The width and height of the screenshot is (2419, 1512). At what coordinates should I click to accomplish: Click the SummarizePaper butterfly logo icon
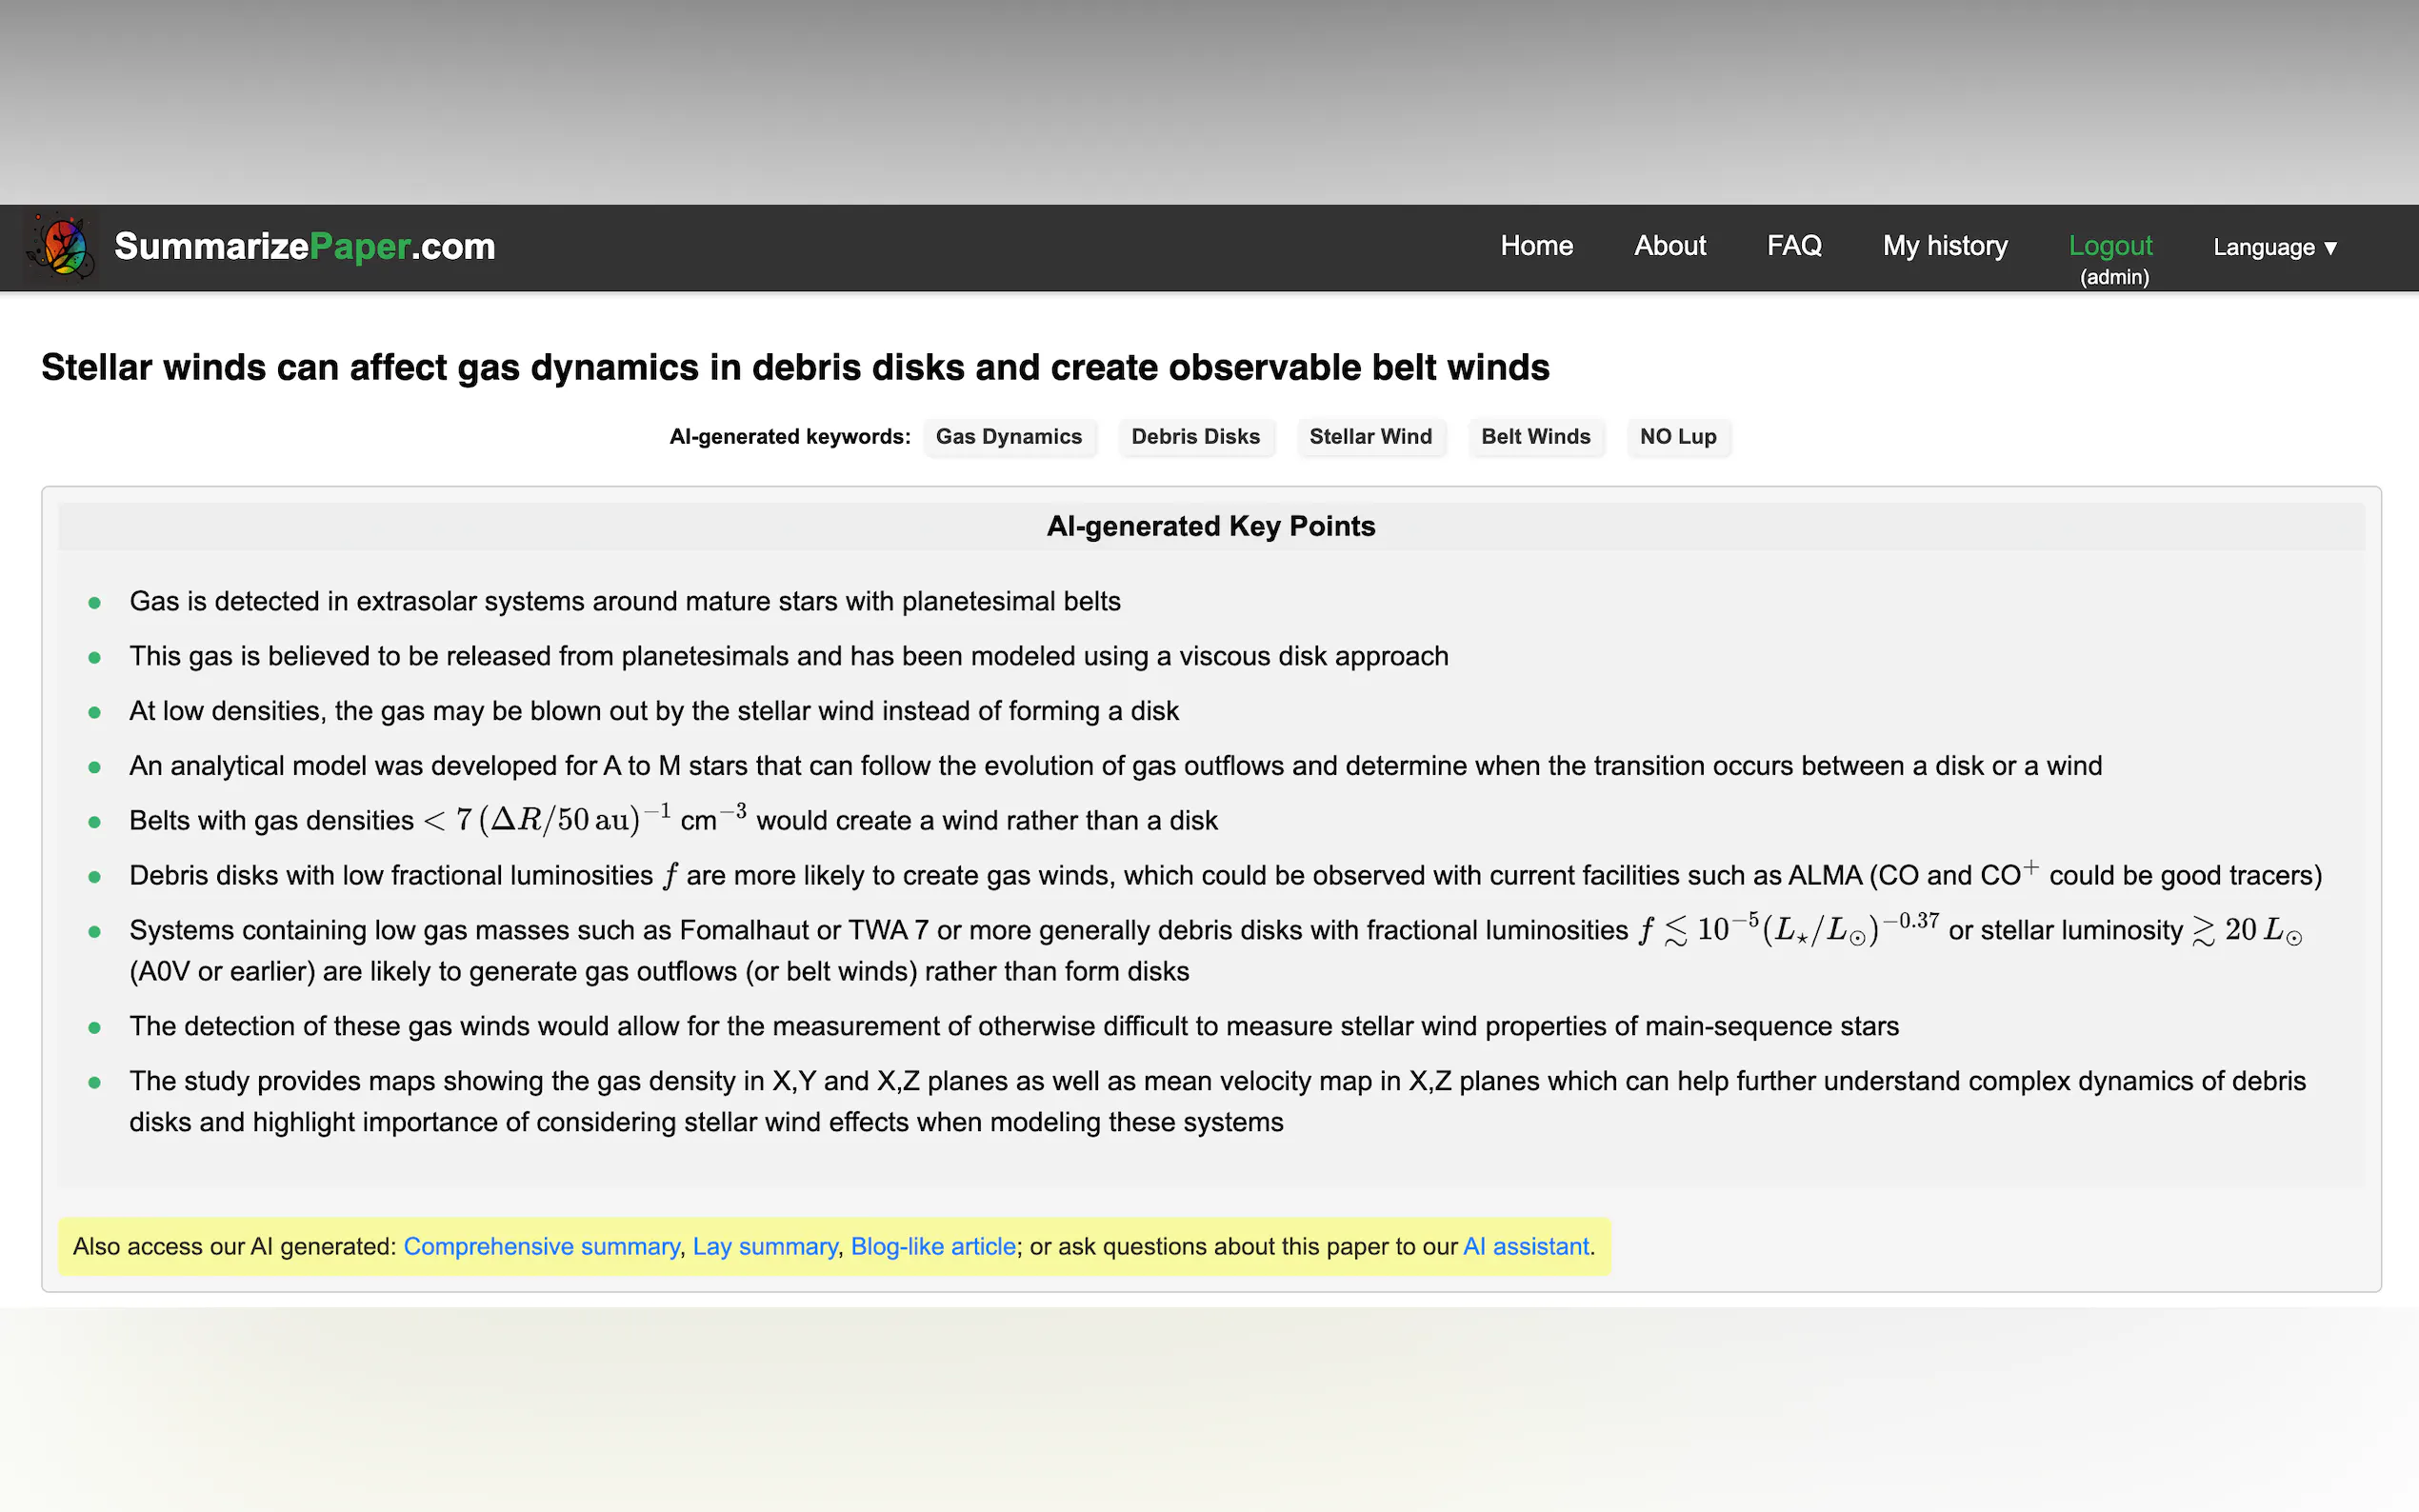coord(62,246)
